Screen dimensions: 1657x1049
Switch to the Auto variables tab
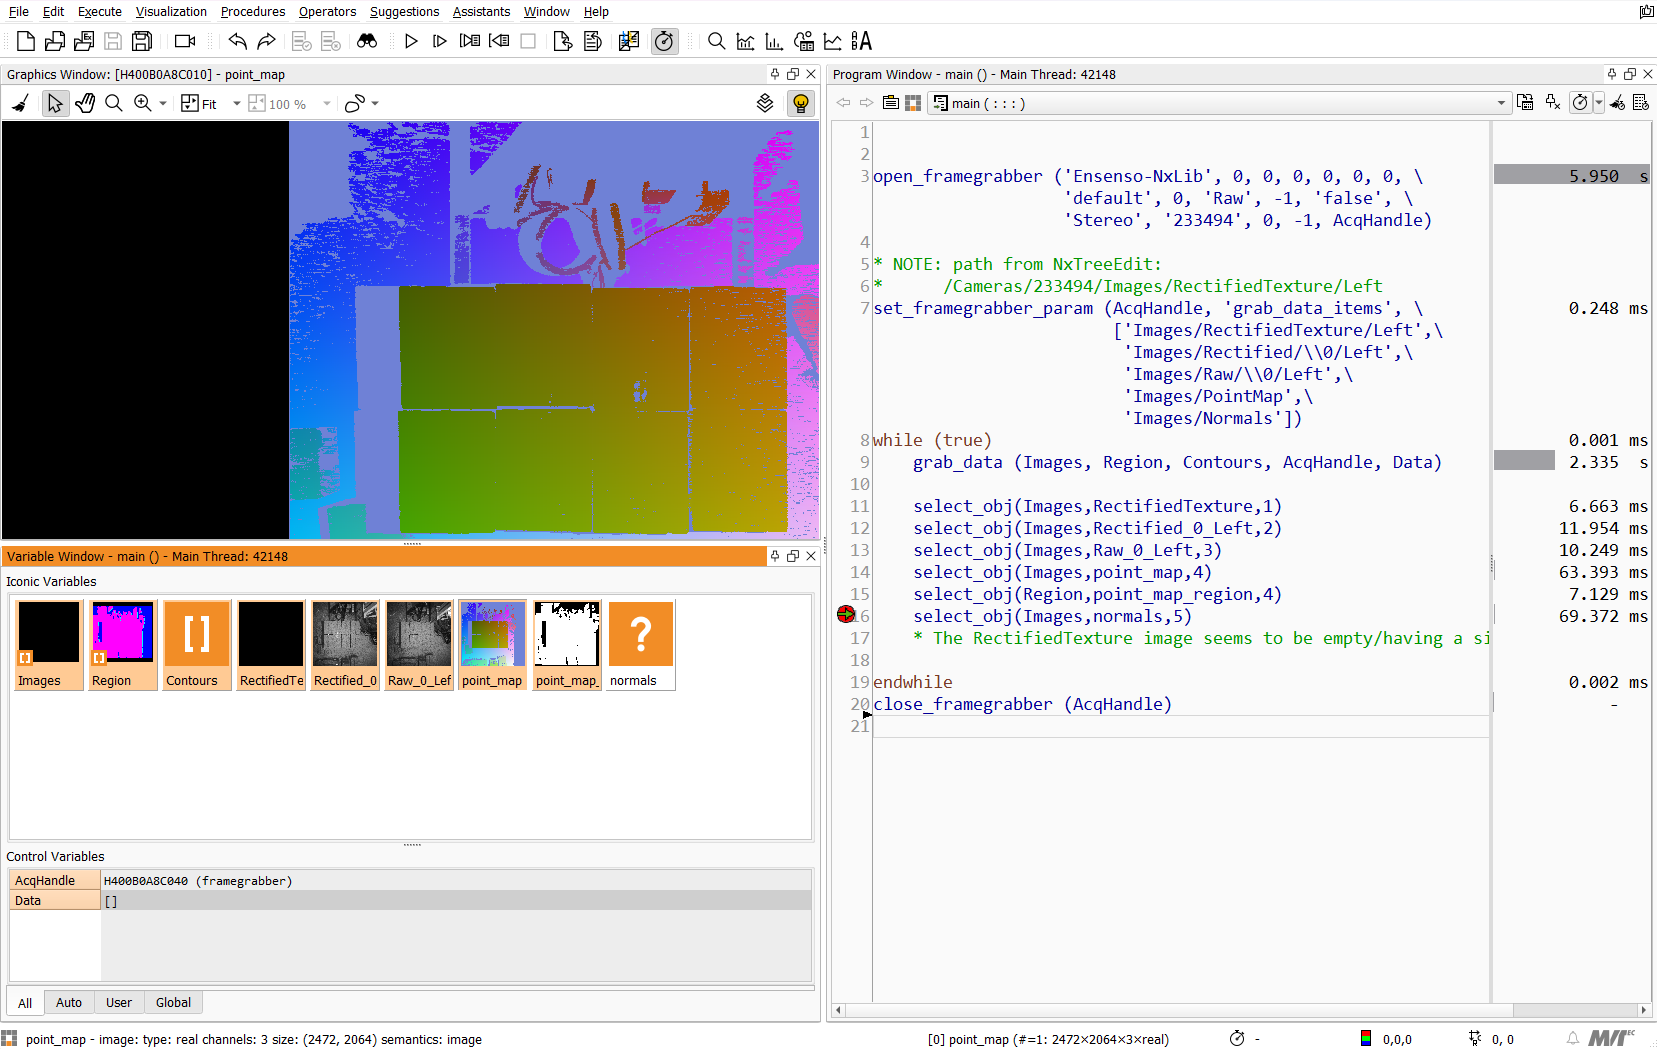(69, 1003)
